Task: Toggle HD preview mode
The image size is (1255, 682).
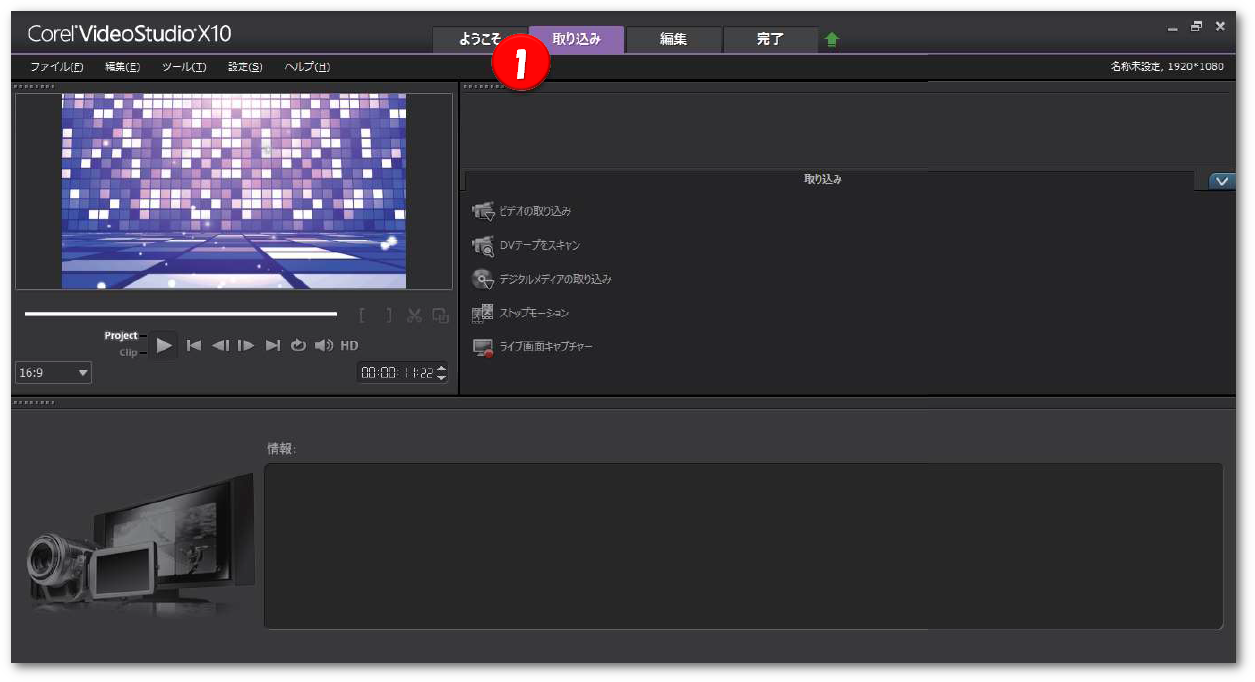Action: (349, 345)
